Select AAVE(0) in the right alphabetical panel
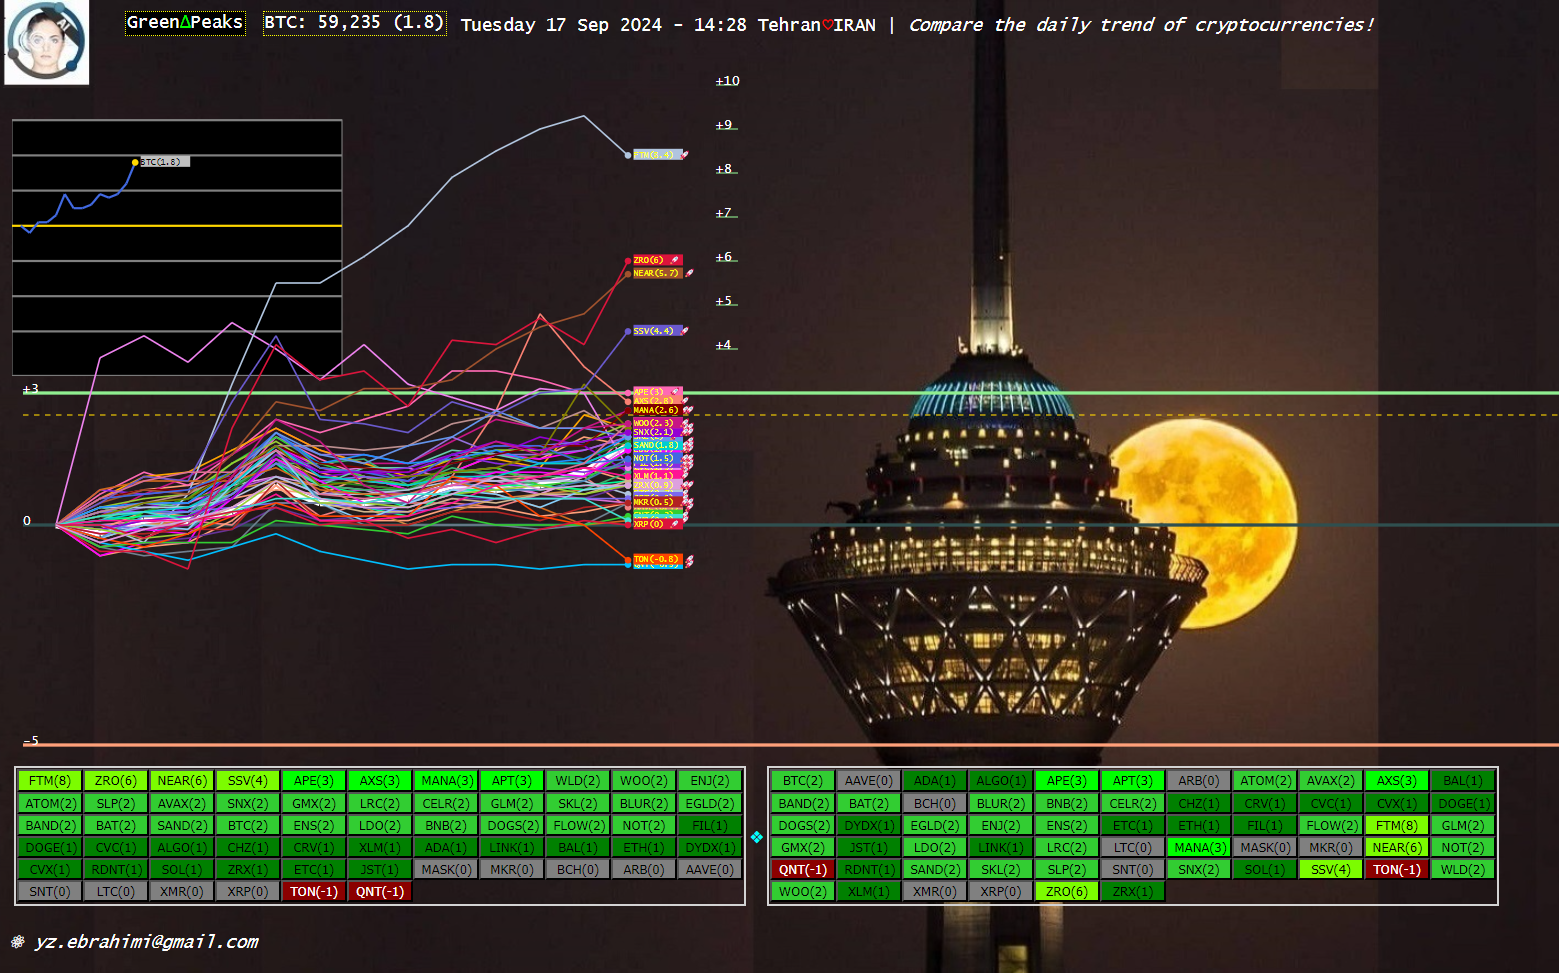This screenshot has height=973, width=1559. 869,781
